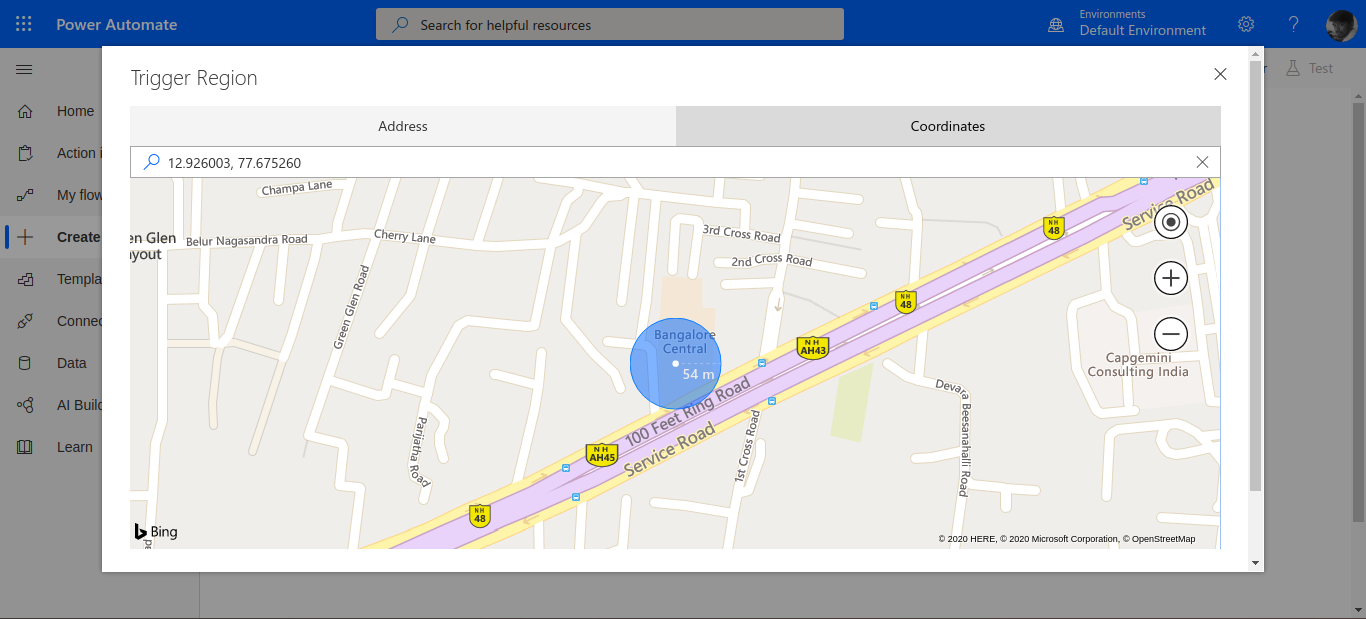
Task: Open the app launcher waffle icon
Action: (24, 24)
